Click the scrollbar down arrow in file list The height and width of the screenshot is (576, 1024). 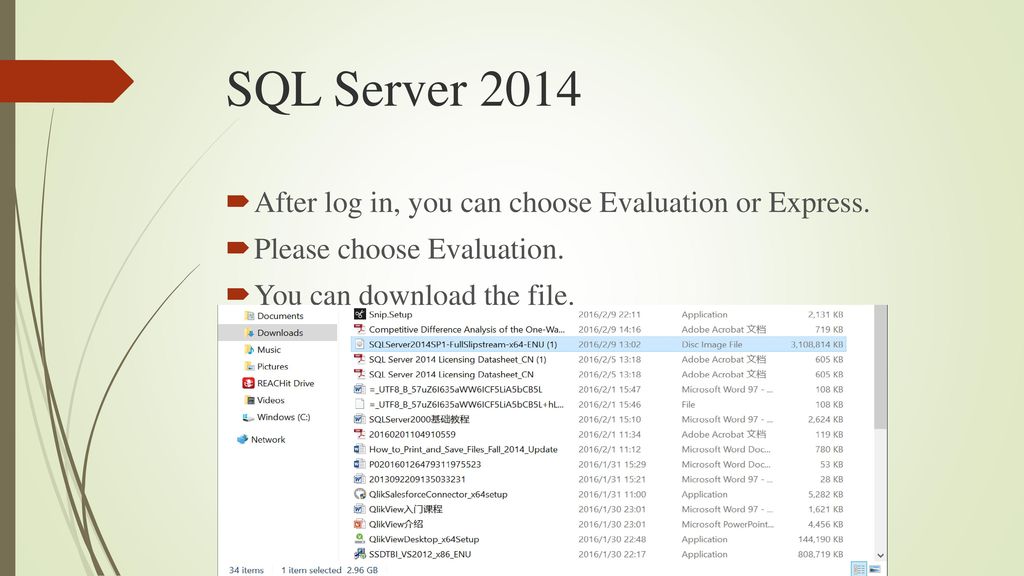pos(880,555)
